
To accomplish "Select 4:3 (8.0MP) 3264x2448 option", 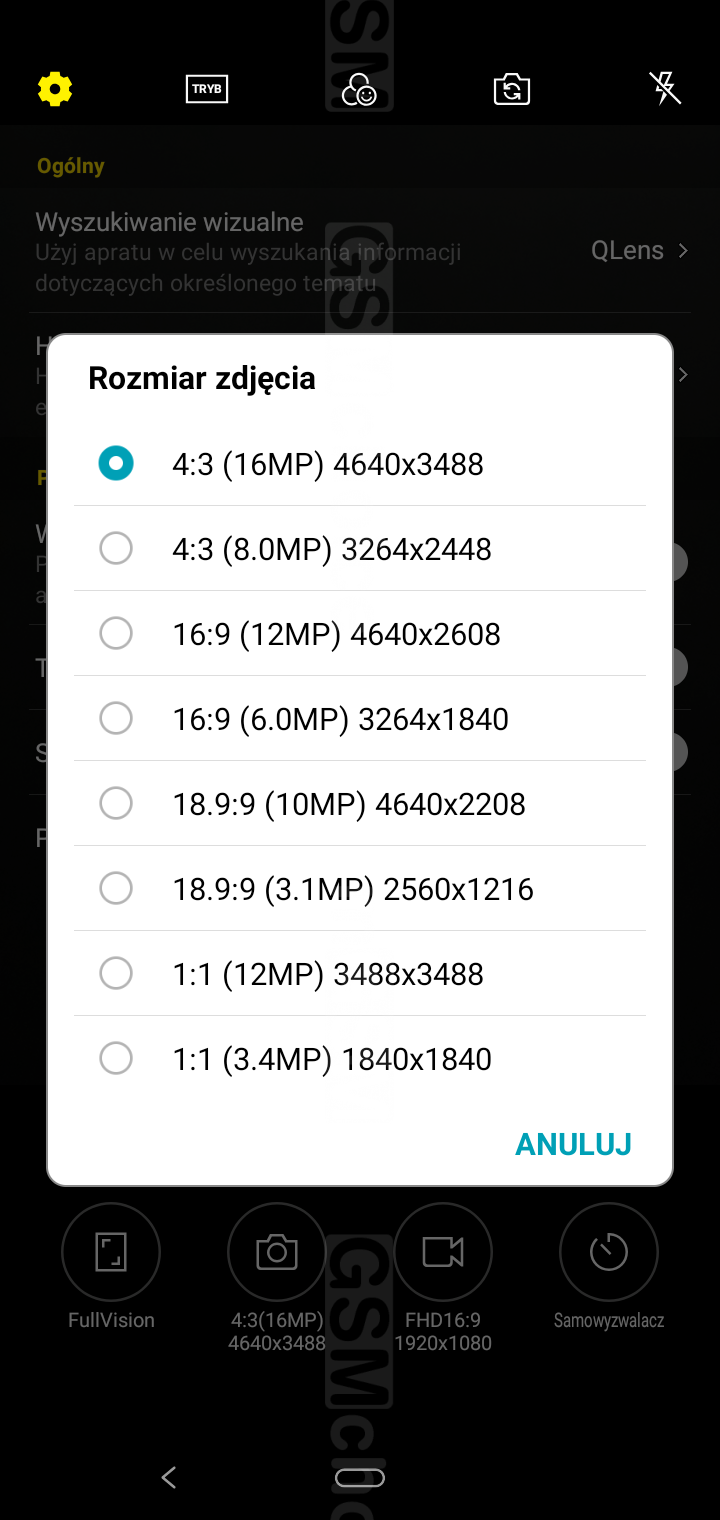I will 332,549.
